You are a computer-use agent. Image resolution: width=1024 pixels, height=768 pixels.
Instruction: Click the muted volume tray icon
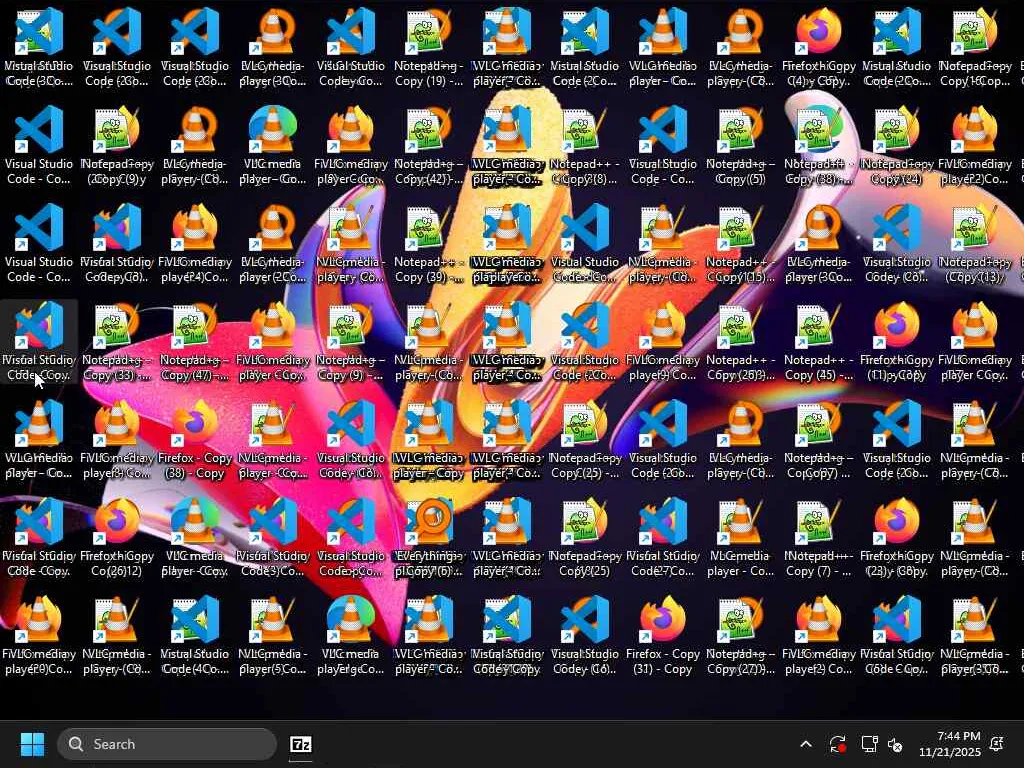coord(895,744)
